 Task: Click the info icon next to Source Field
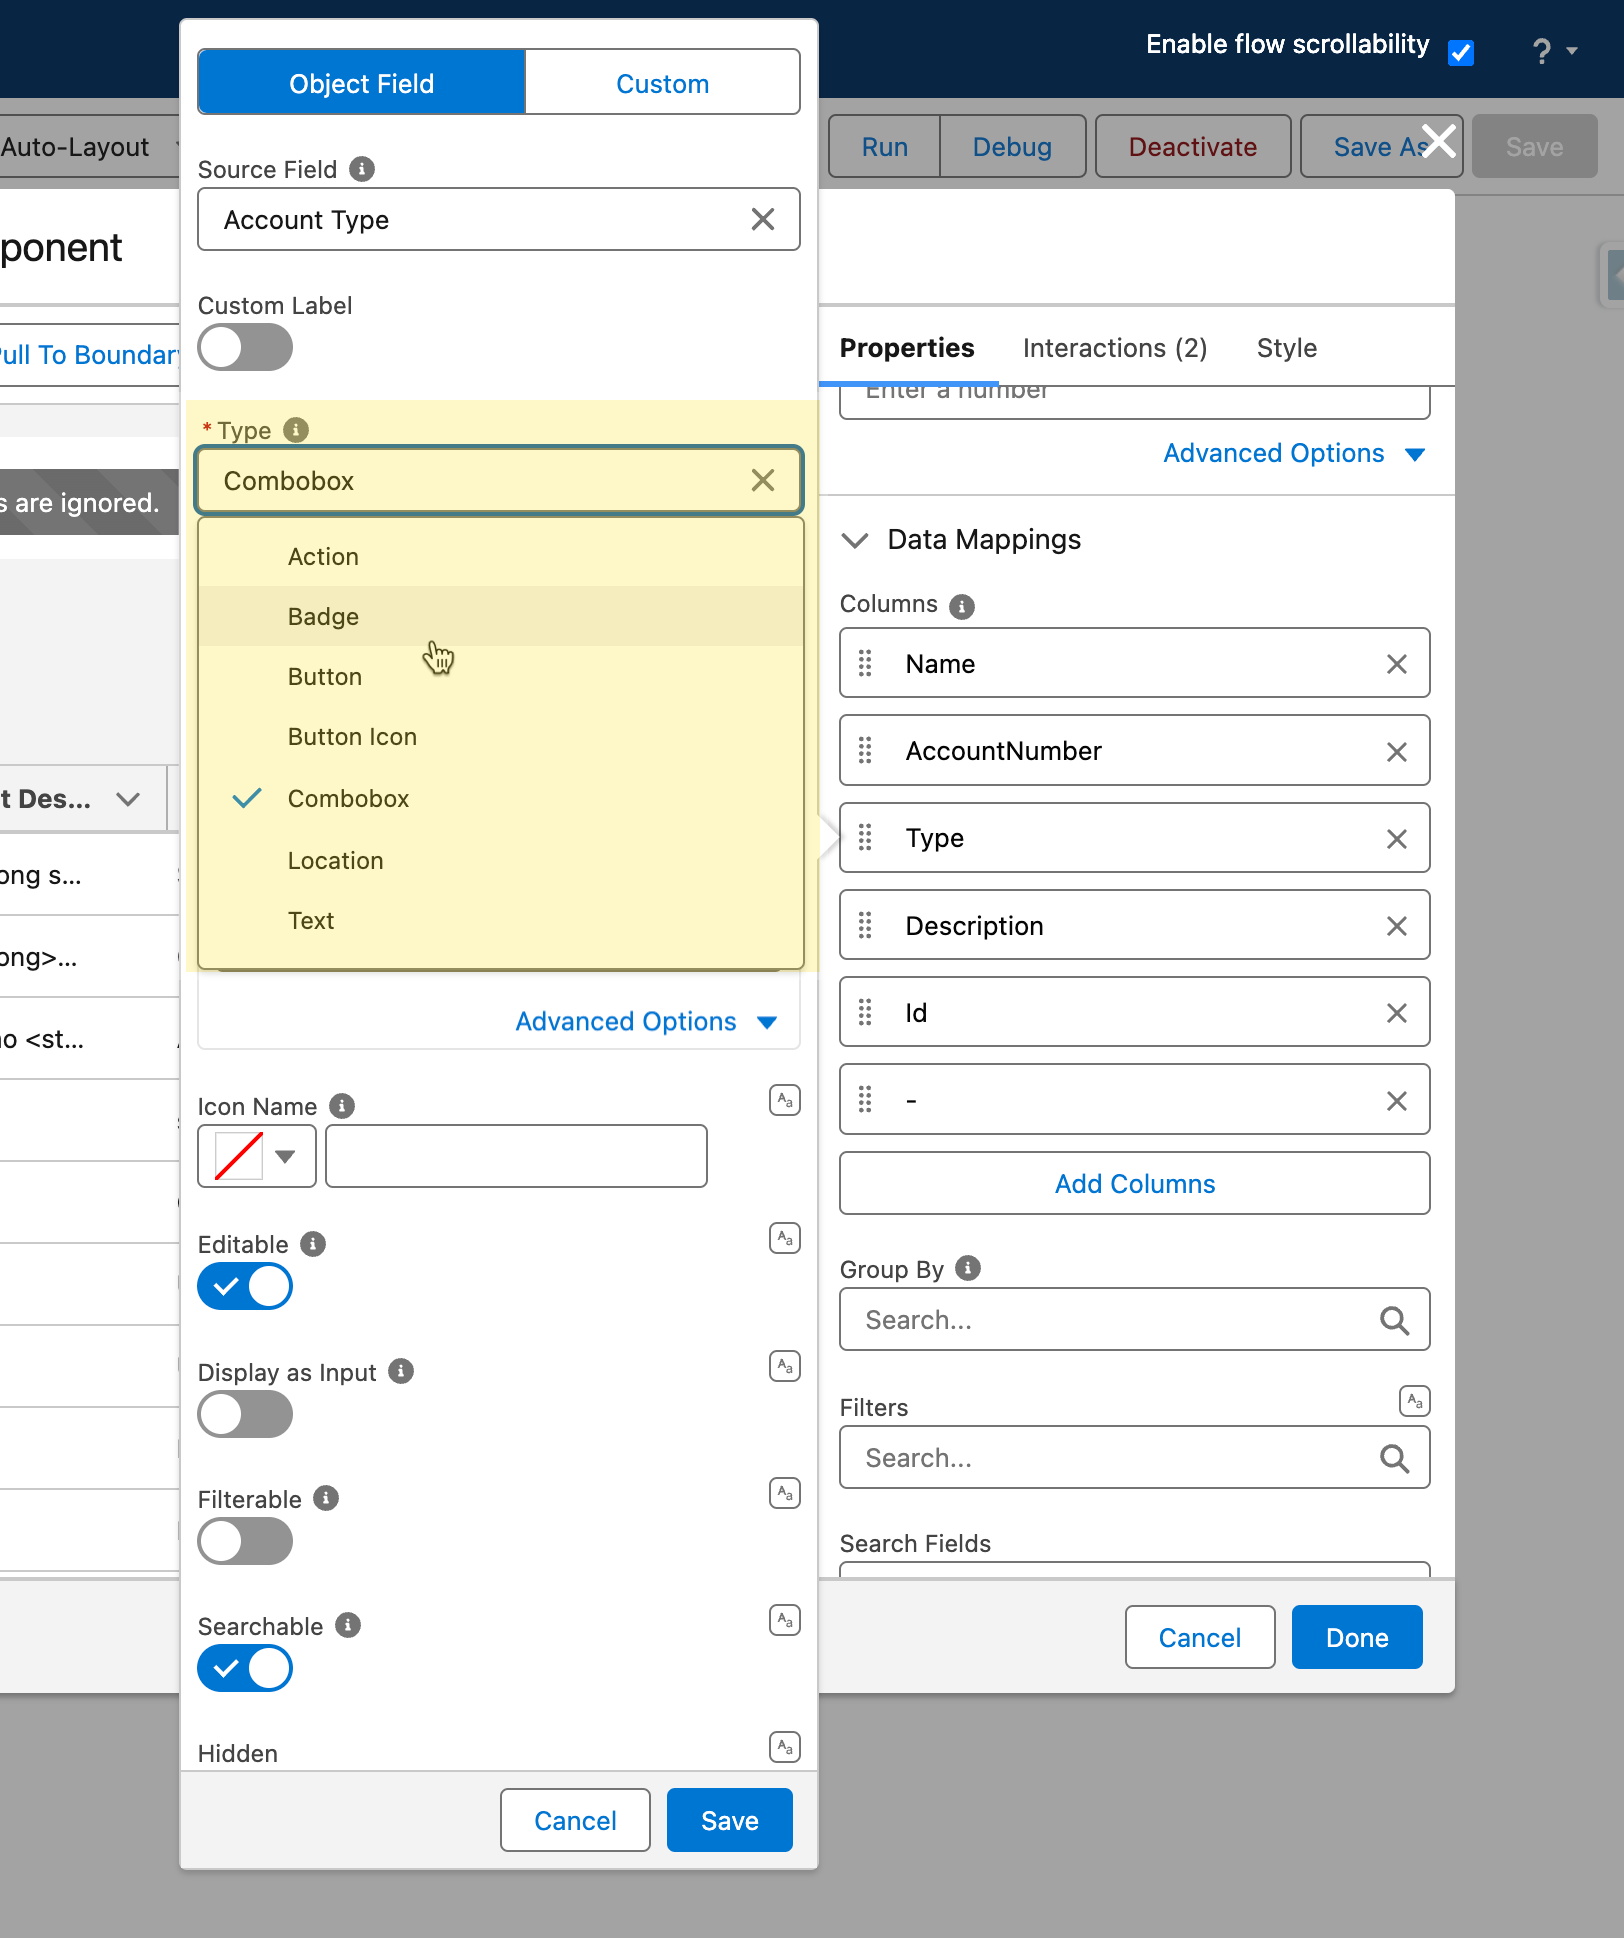pos(362,169)
